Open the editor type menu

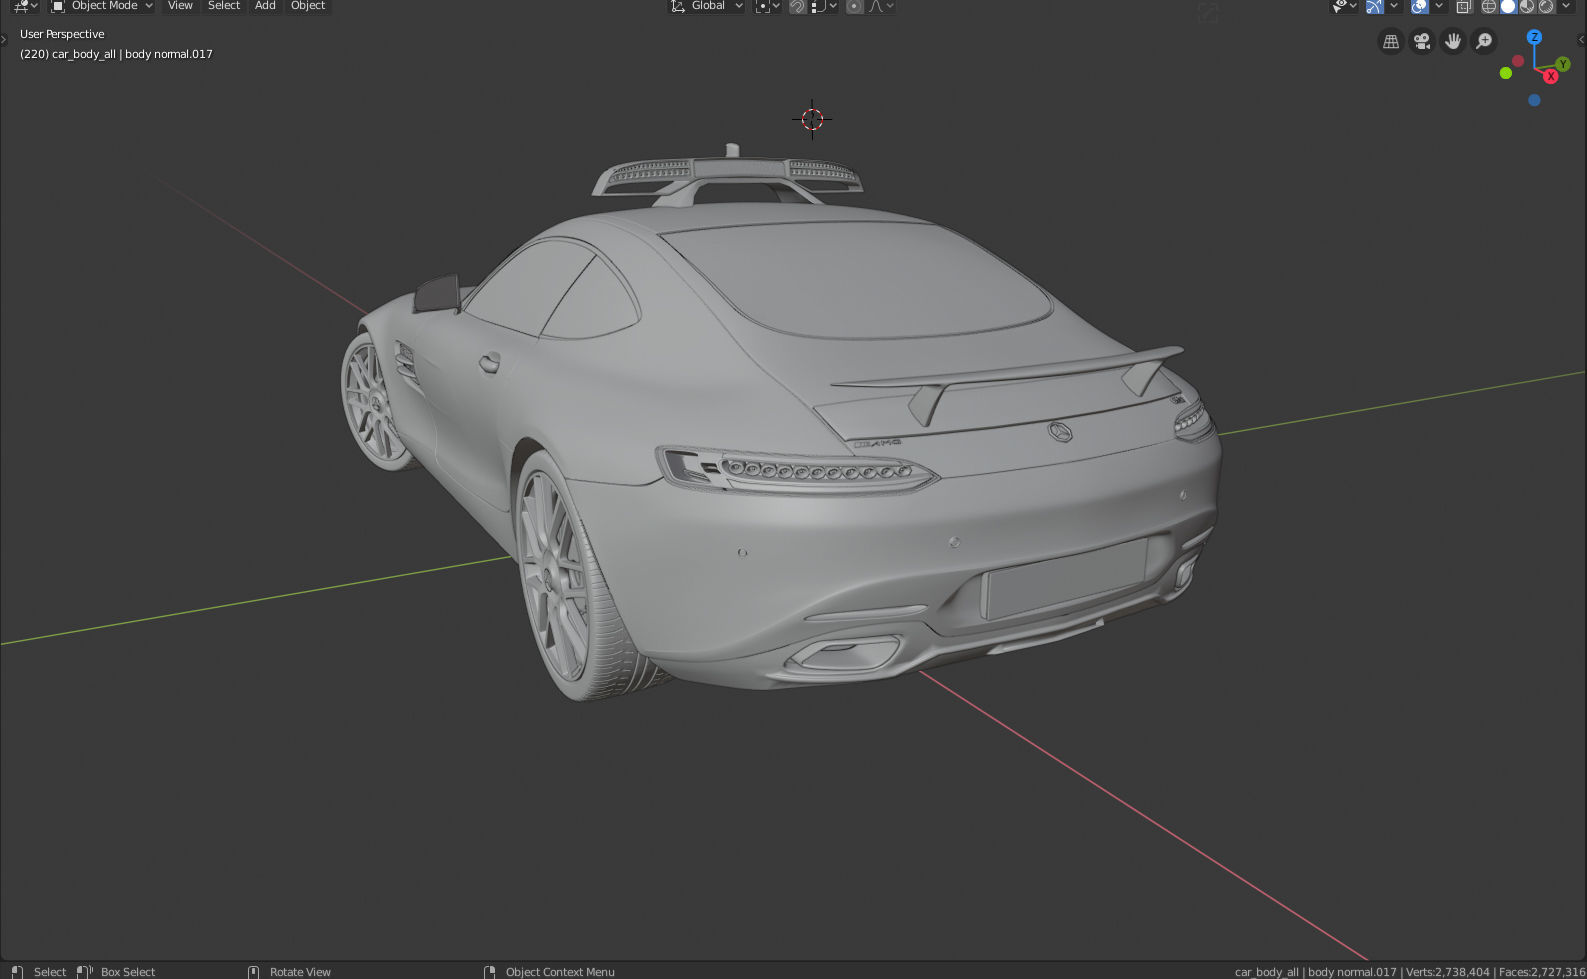[x=25, y=6]
